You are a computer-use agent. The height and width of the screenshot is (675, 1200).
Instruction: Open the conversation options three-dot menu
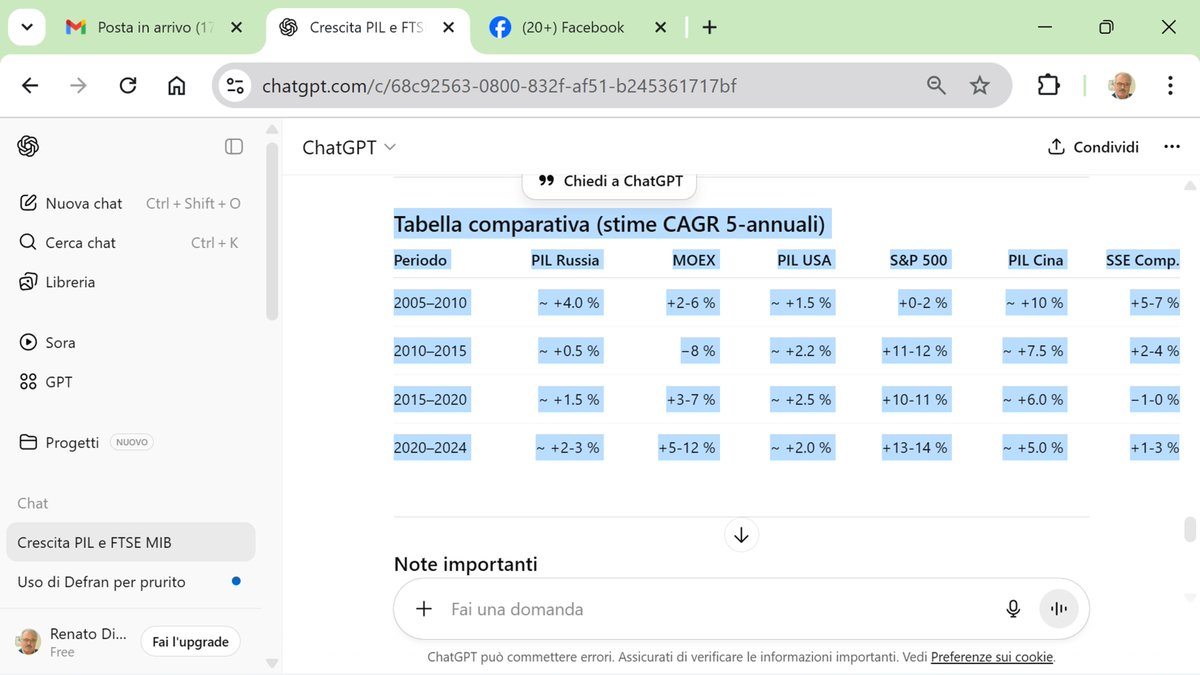(1172, 147)
